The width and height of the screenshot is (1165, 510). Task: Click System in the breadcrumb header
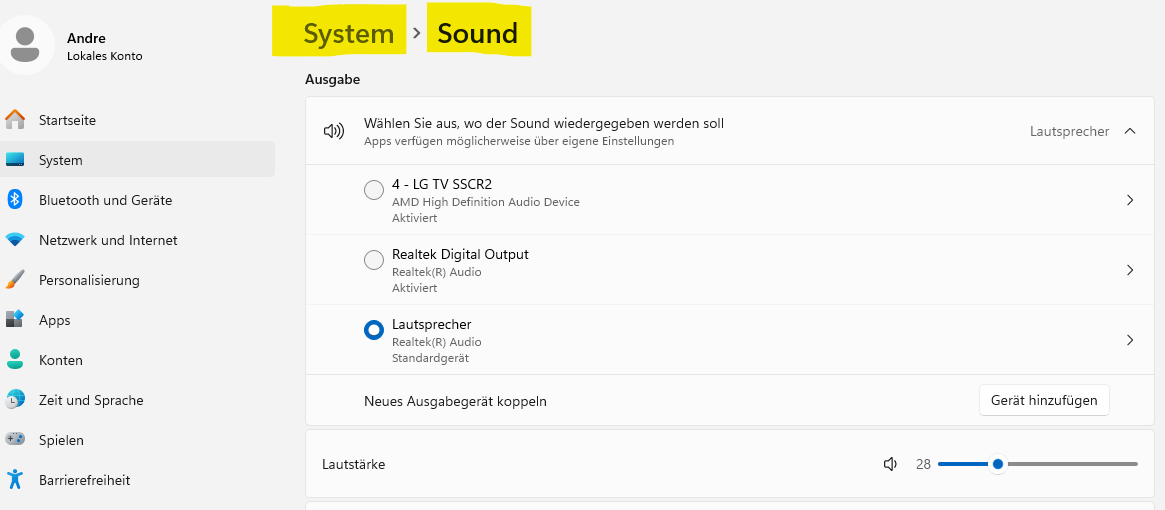[x=348, y=33]
